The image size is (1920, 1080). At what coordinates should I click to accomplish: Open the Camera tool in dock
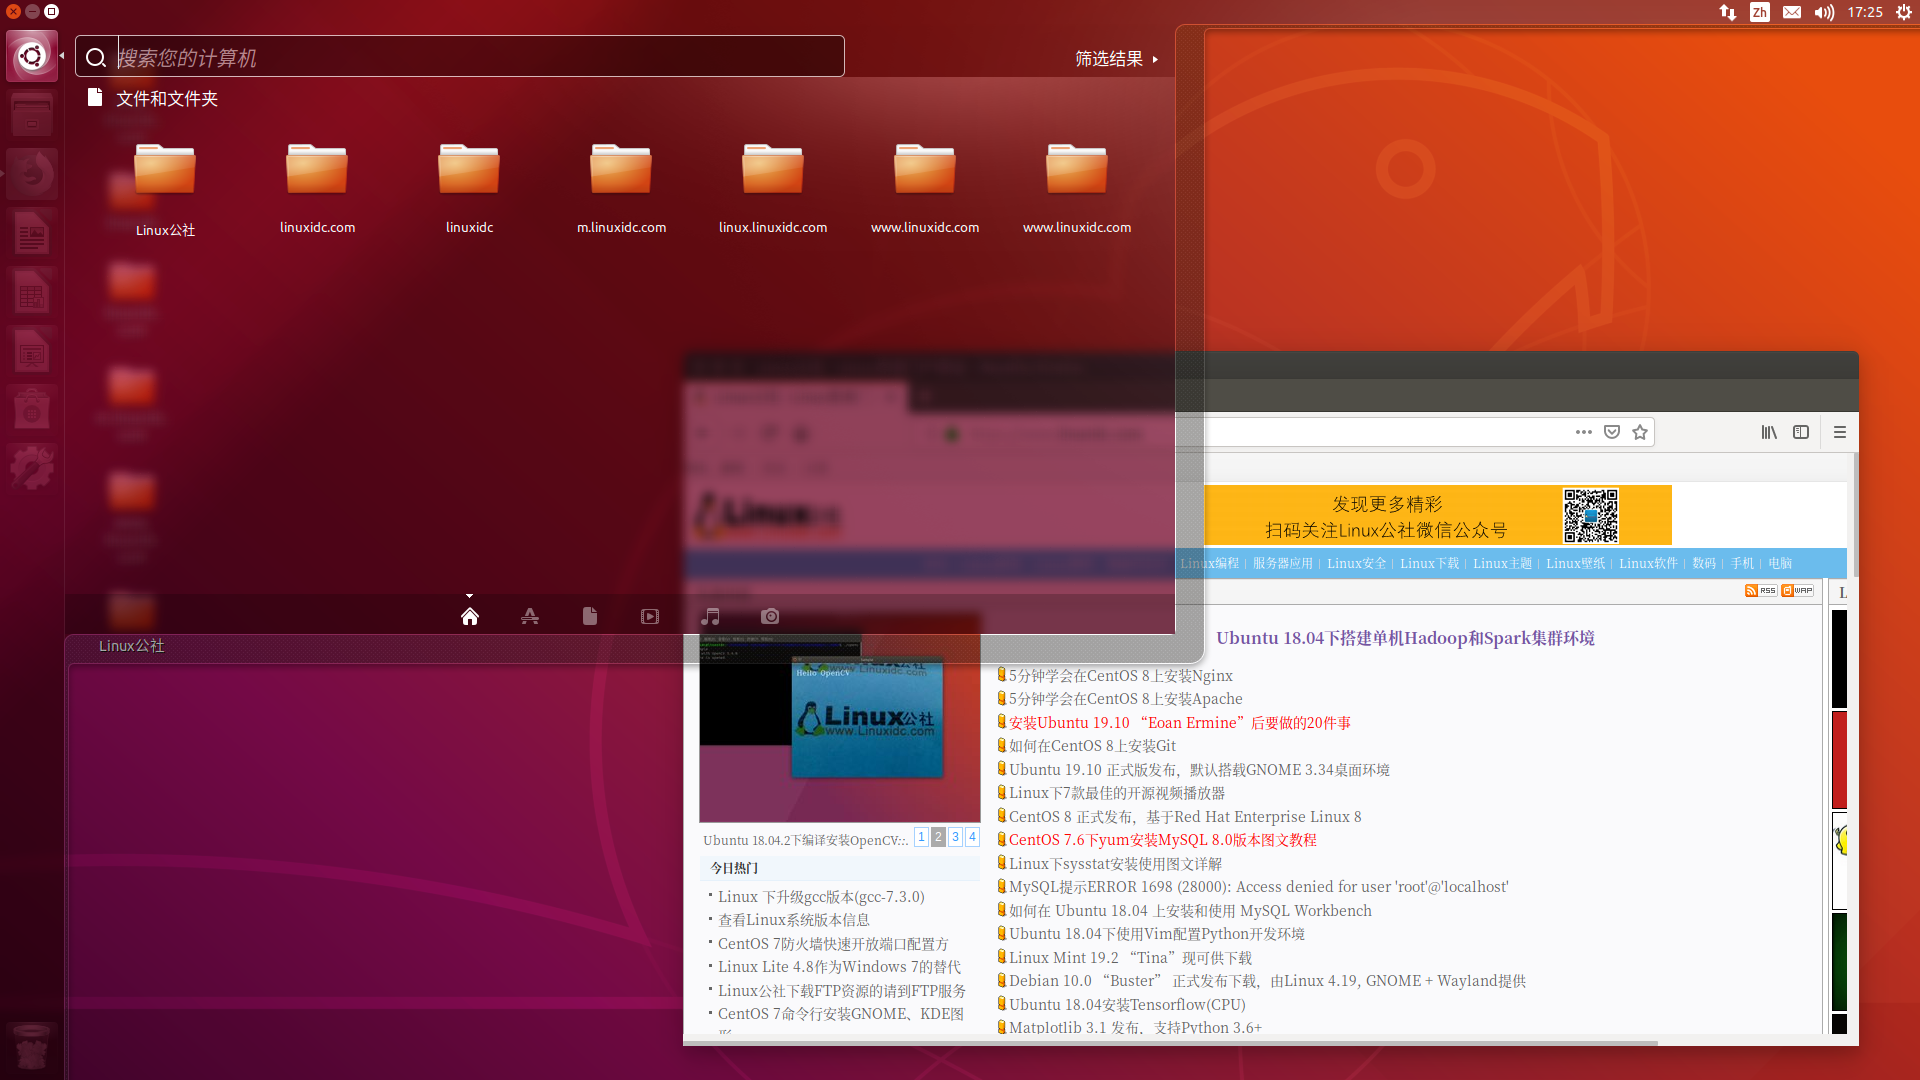coord(770,616)
